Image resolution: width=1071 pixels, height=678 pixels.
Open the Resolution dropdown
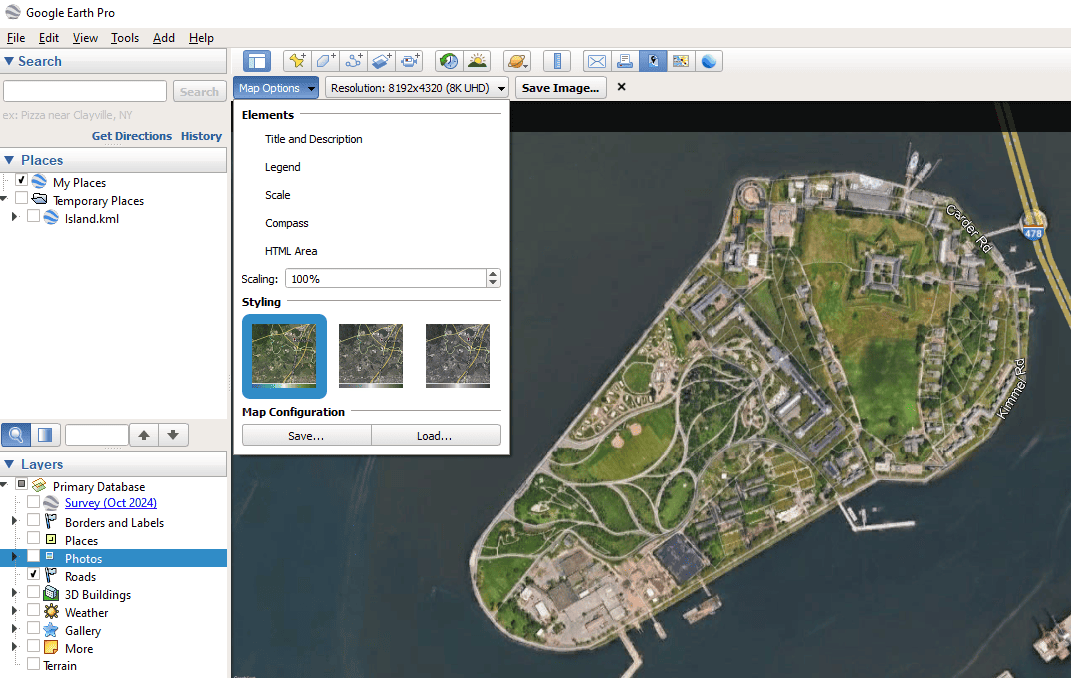pos(417,88)
